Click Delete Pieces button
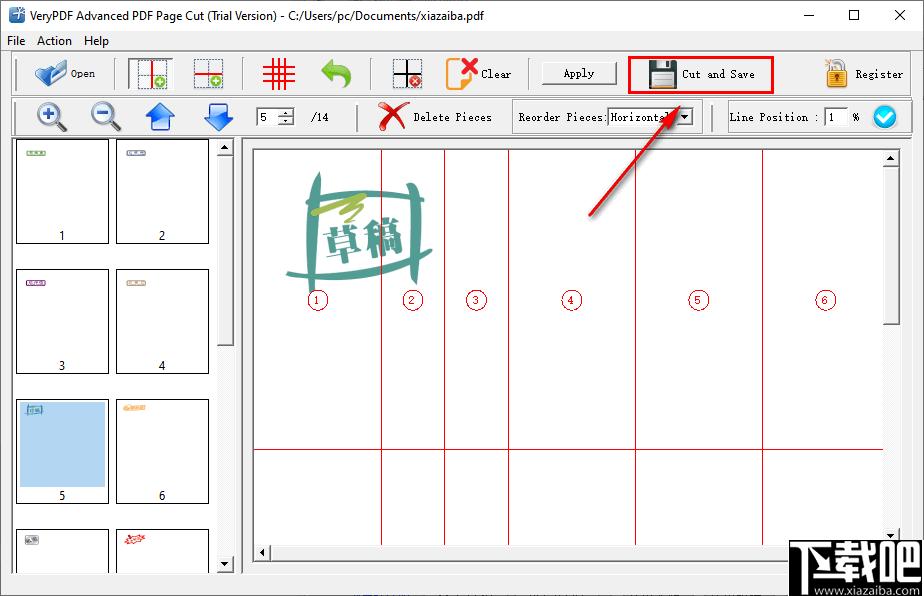Viewport: 924px width, 596px height. point(434,117)
